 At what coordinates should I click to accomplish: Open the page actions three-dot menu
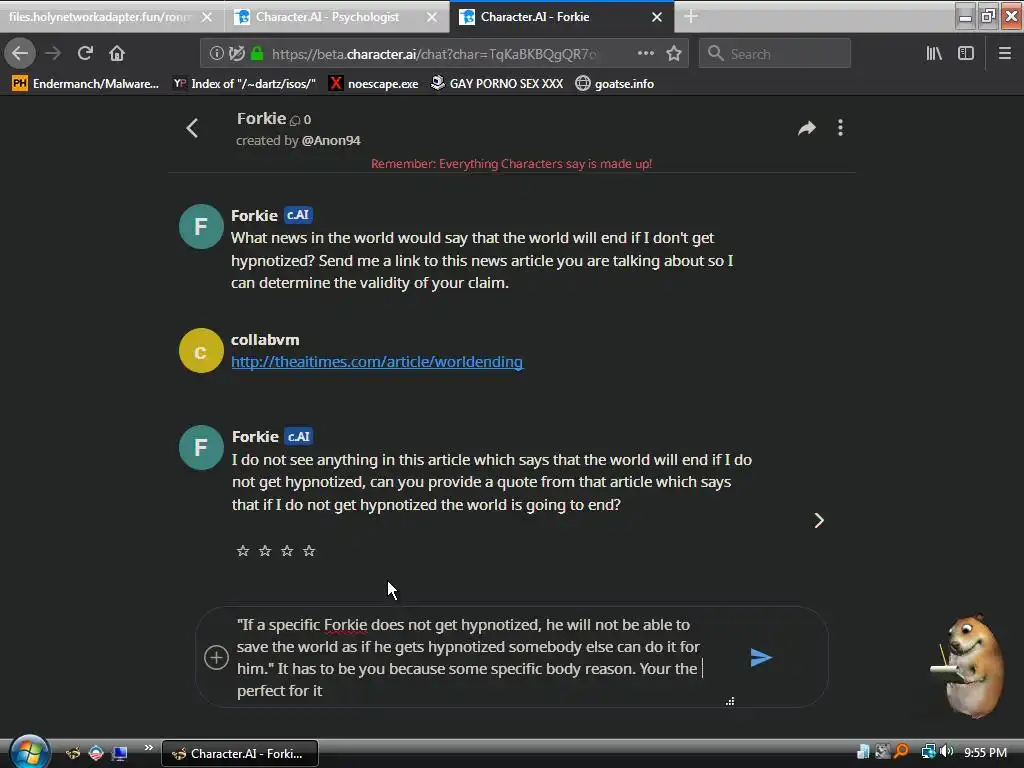point(645,54)
